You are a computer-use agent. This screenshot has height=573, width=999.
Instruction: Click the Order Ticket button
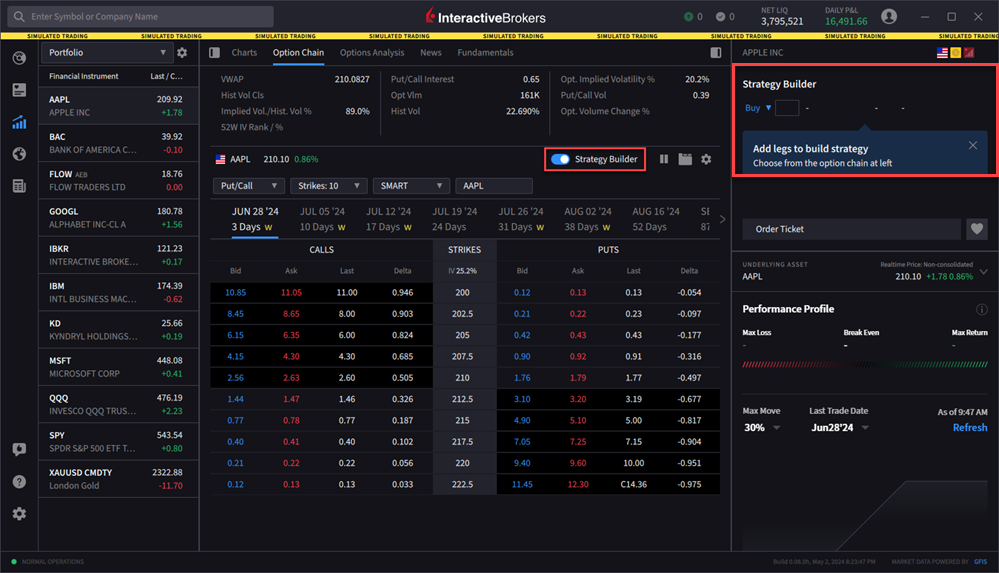pyautogui.click(x=852, y=229)
